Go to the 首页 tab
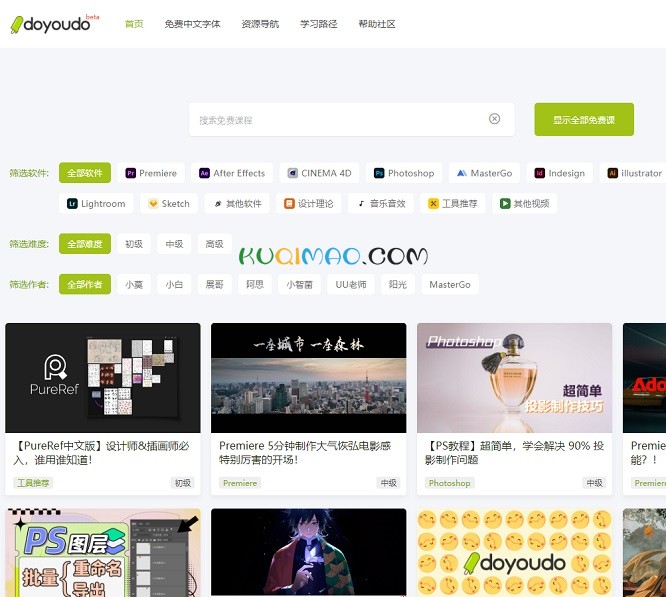This screenshot has height=597, width=666. click(x=134, y=24)
